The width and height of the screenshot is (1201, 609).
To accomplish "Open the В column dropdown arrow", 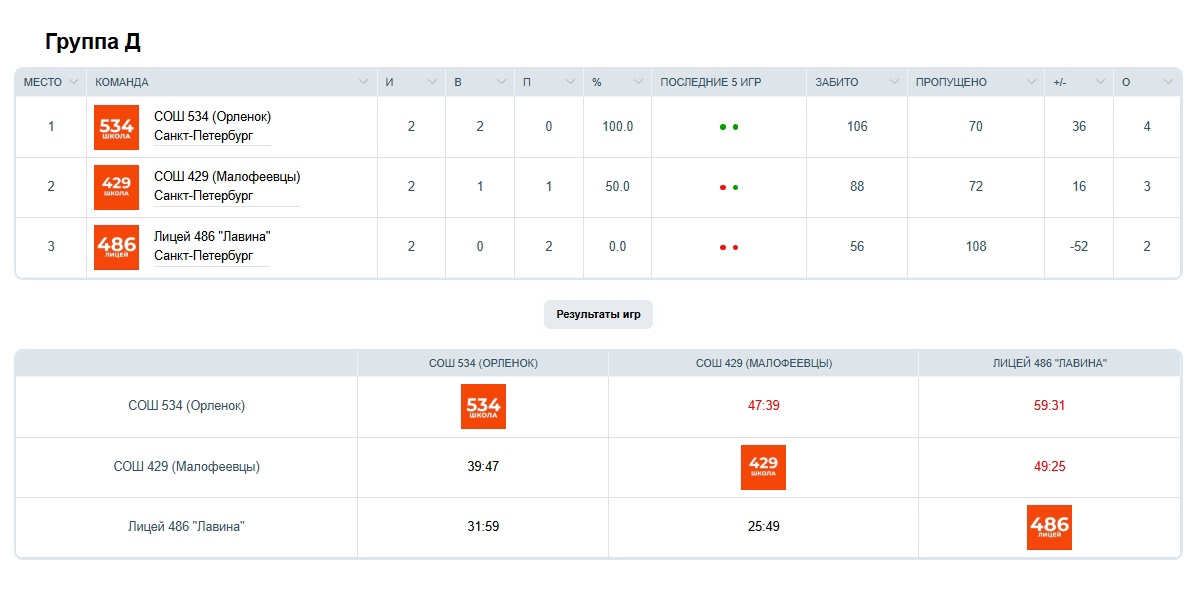I will [501, 82].
